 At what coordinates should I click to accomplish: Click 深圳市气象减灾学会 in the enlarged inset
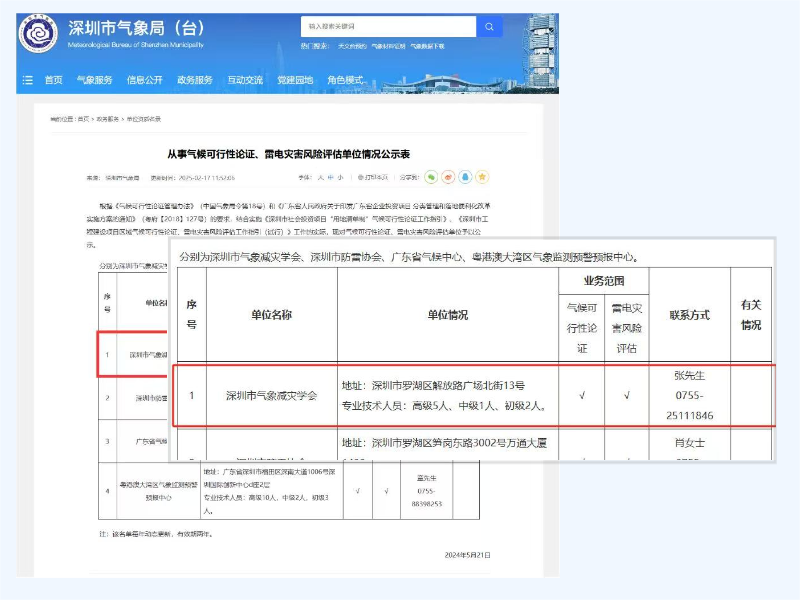(x=271, y=395)
